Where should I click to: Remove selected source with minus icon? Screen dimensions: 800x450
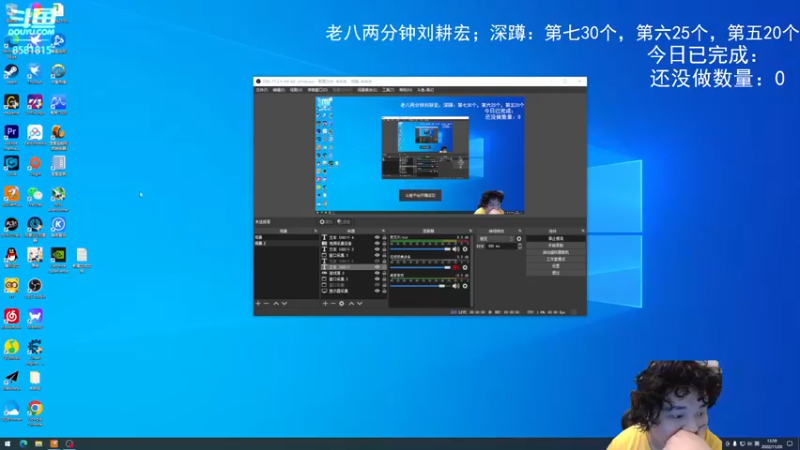(333, 304)
